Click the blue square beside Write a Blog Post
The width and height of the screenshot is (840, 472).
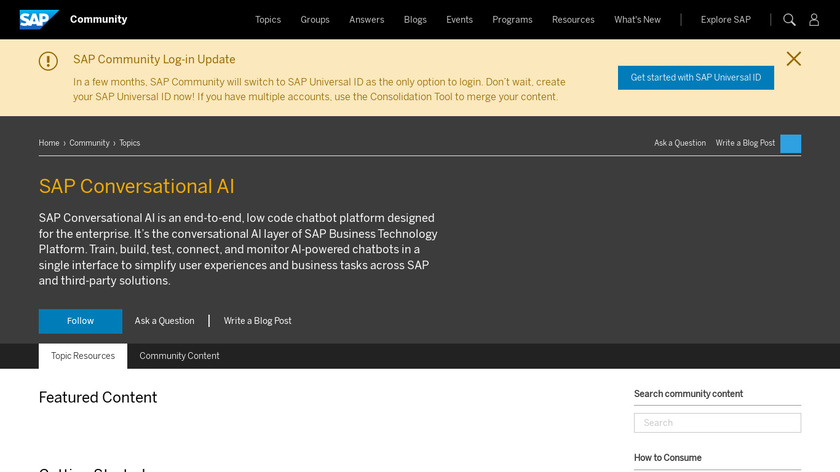tap(790, 143)
